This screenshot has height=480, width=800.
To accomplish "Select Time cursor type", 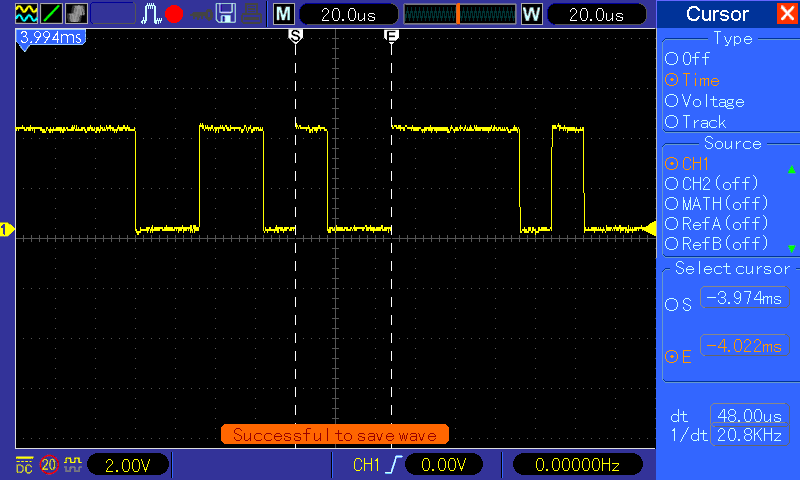I will pyautogui.click(x=692, y=80).
